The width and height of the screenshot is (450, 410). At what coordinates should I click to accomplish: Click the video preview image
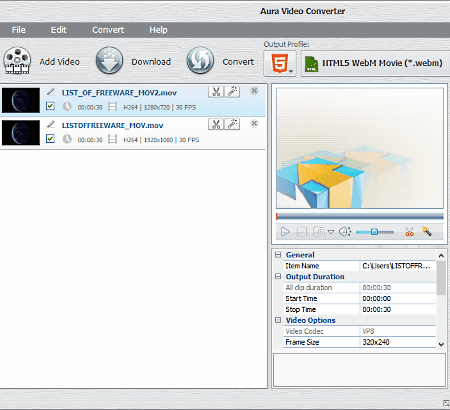360,148
